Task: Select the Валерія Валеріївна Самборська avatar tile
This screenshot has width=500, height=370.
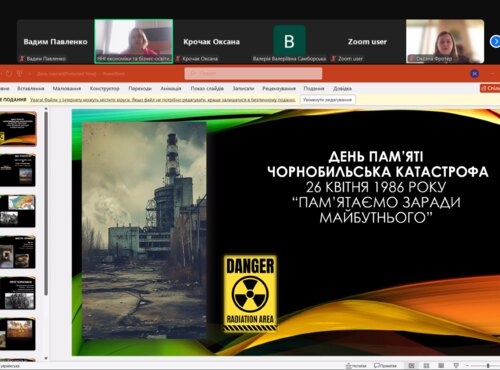Action: pos(289,41)
